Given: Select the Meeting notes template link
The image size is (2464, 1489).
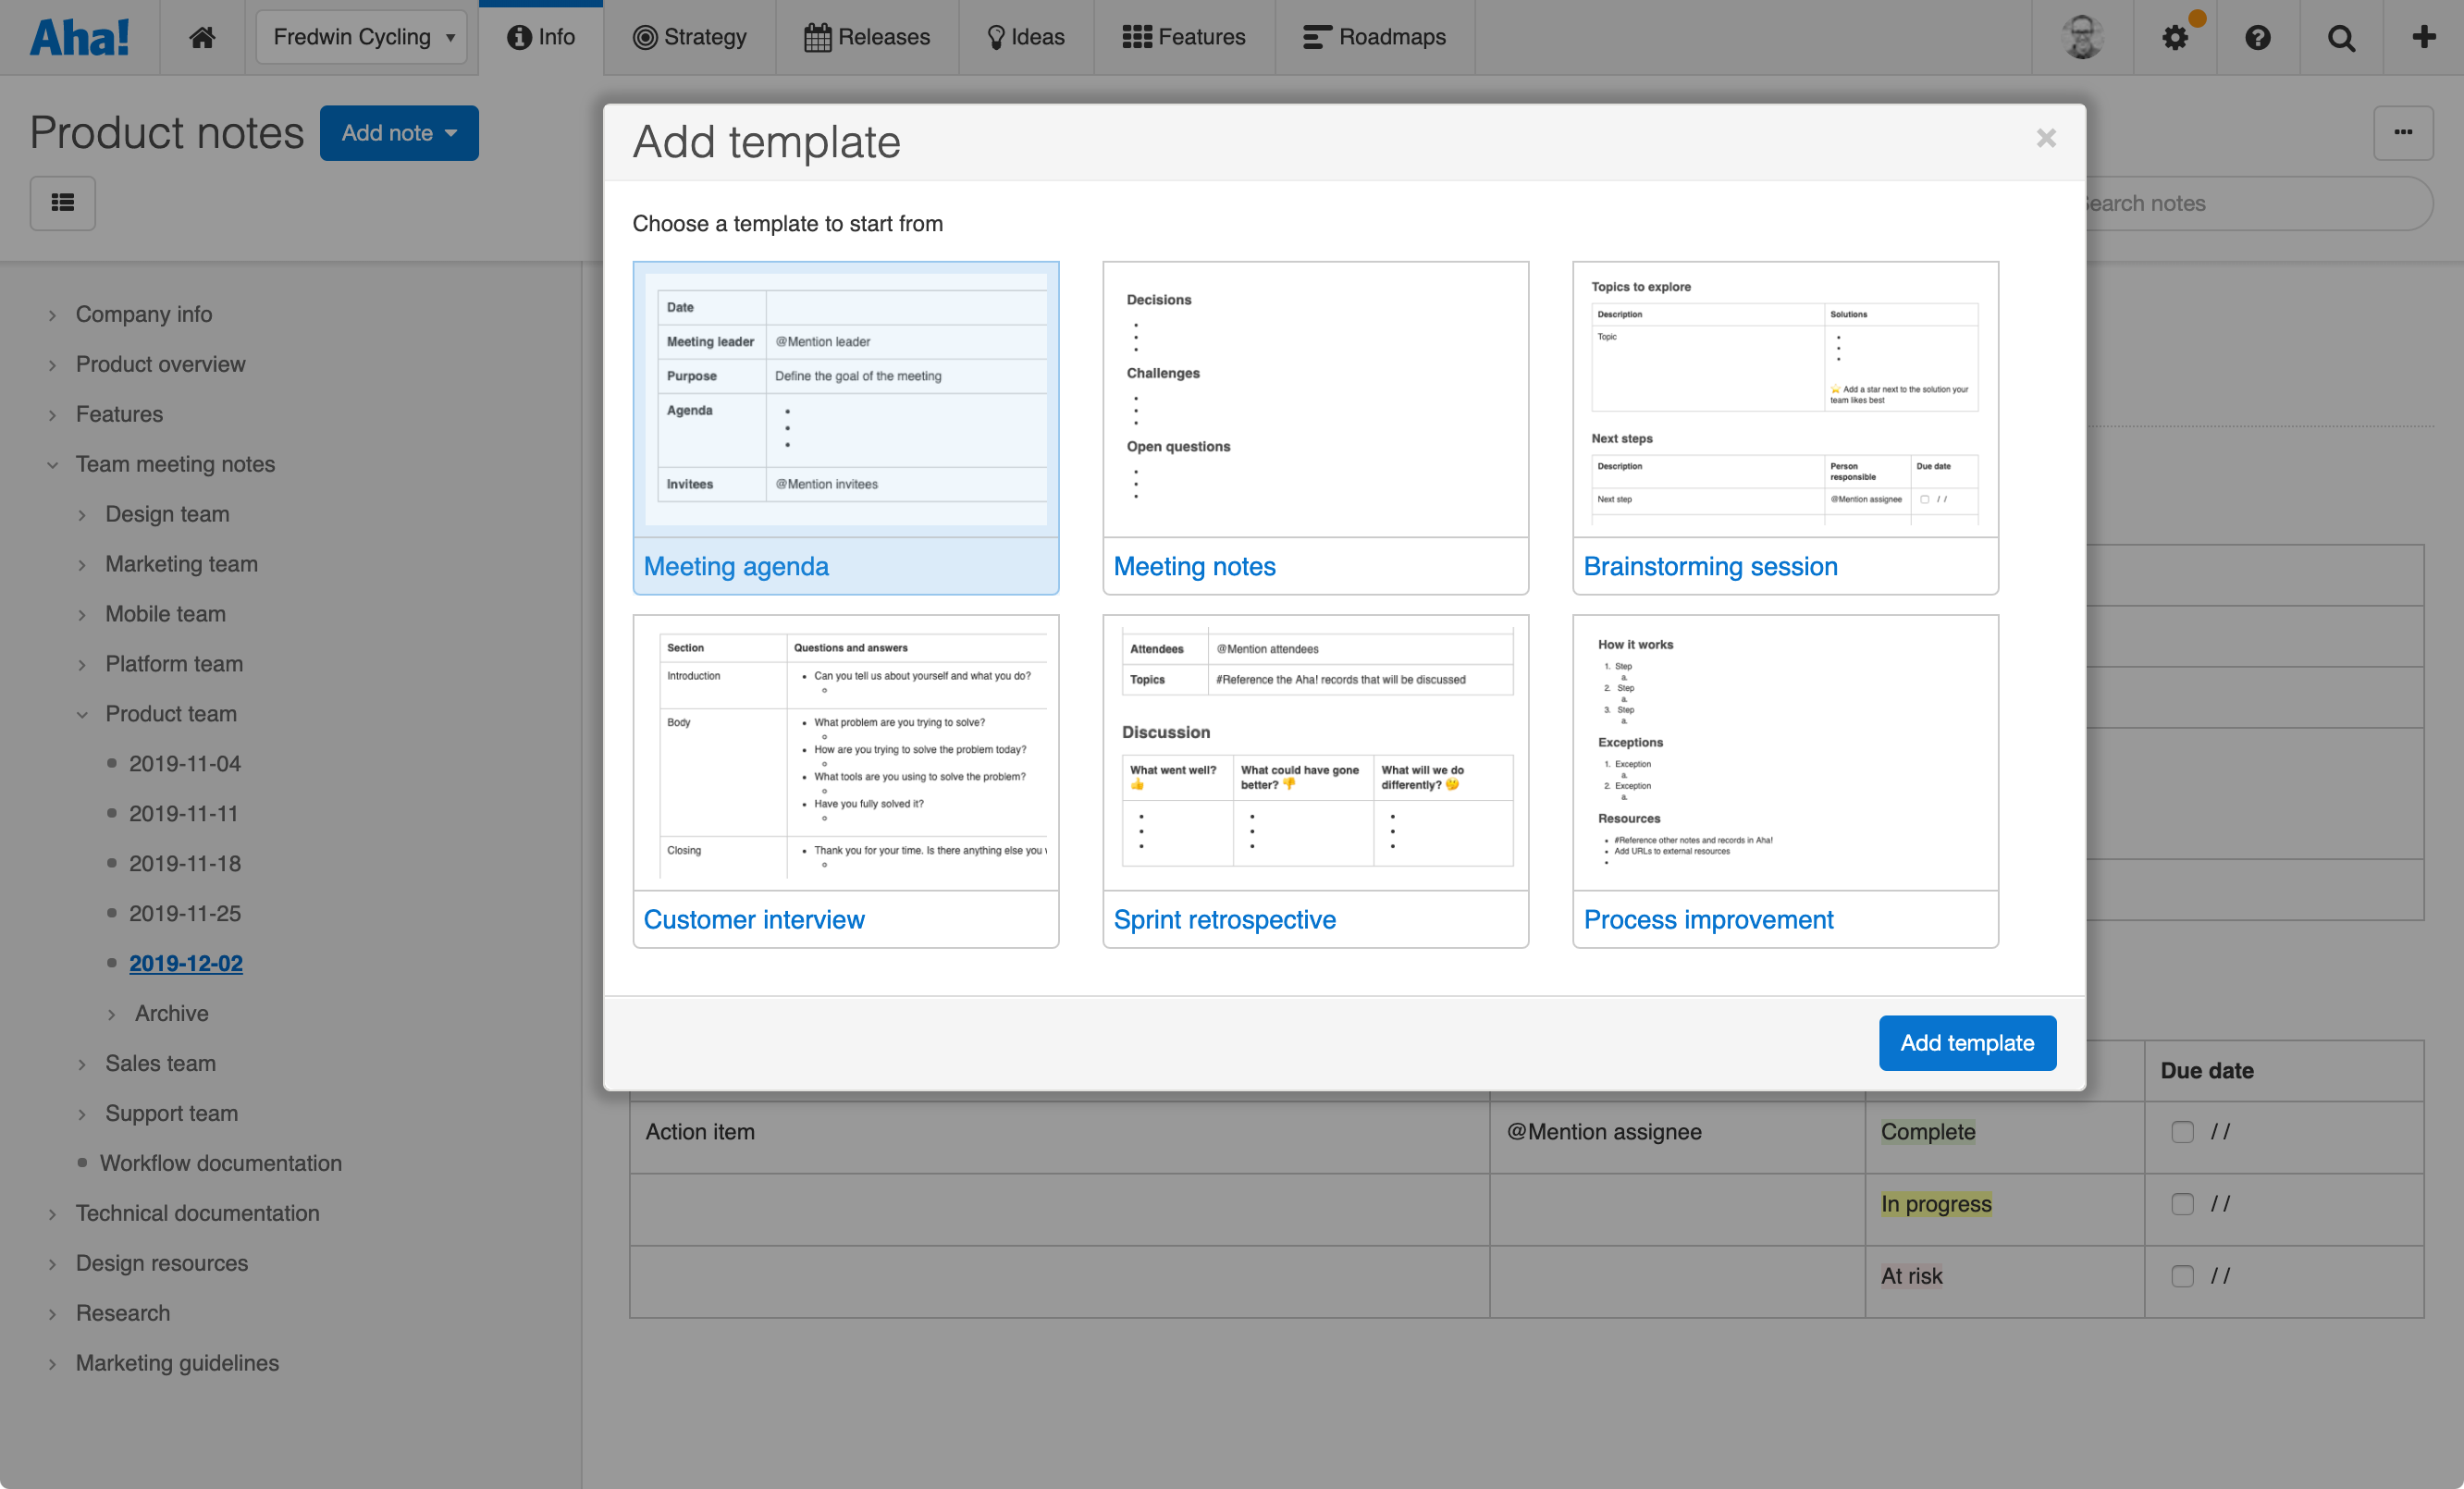Looking at the screenshot, I should 1194,566.
